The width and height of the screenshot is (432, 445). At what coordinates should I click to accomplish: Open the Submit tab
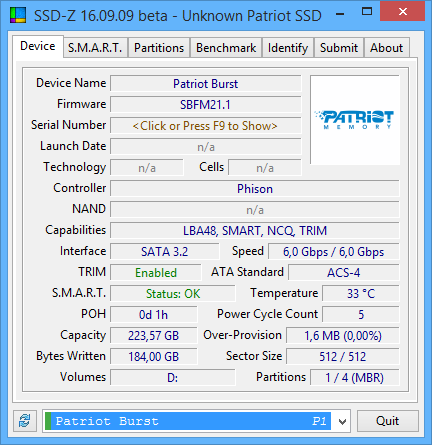click(x=339, y=48)
